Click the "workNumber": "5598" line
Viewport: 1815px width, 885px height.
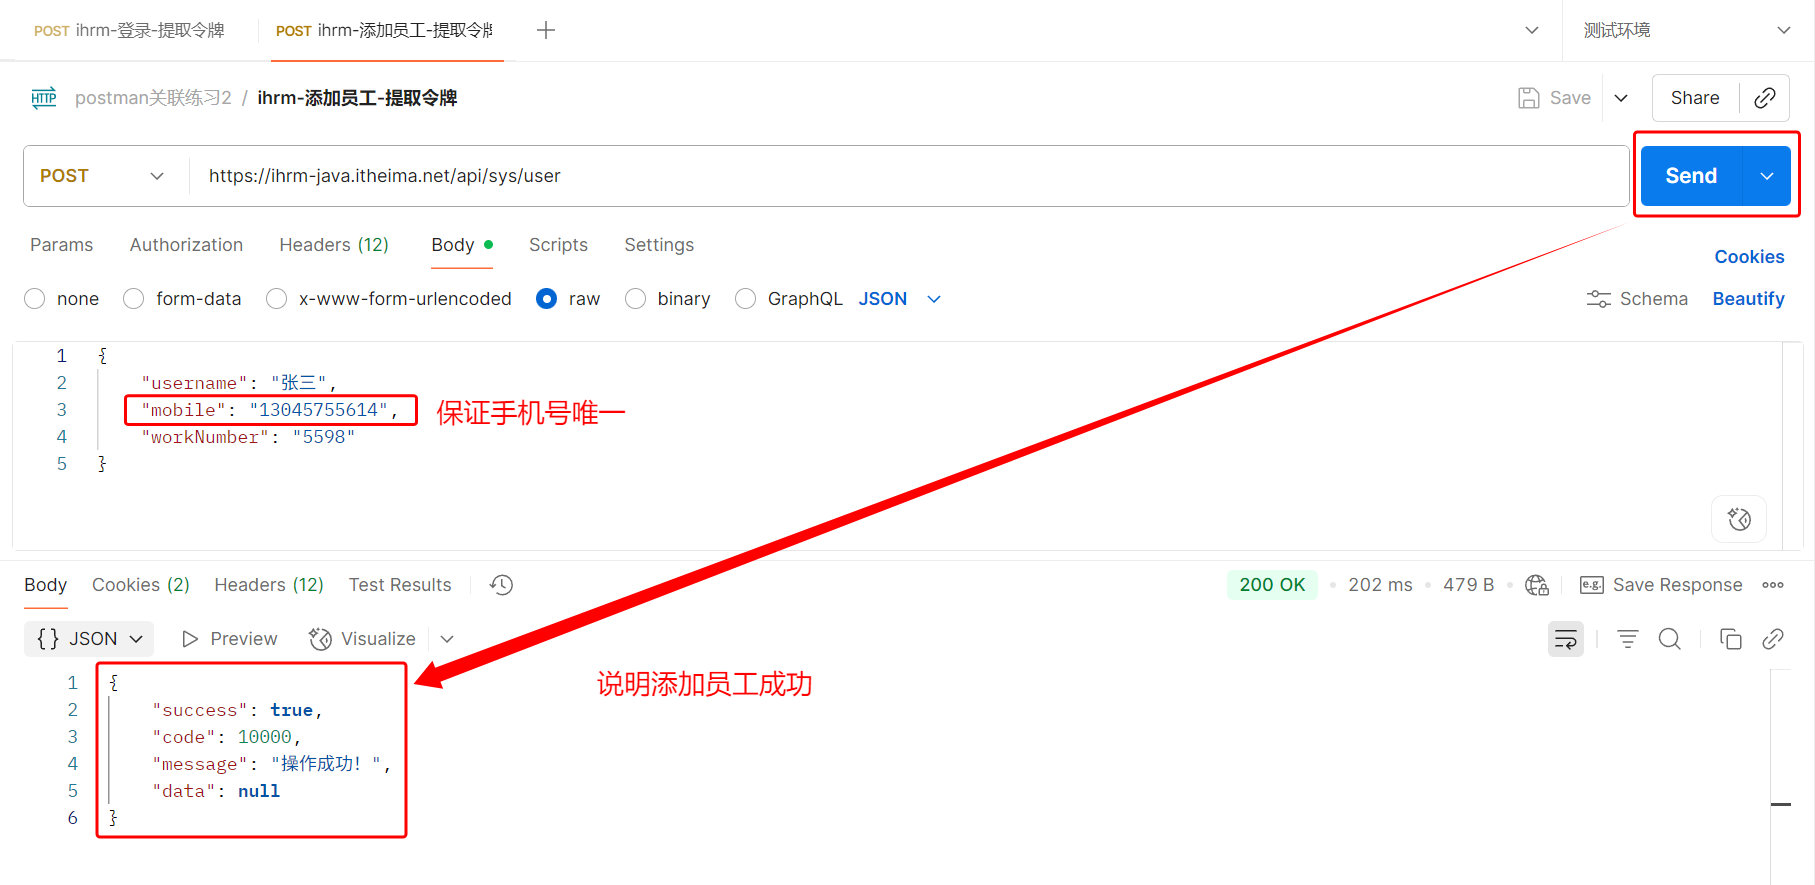[248, 437]
